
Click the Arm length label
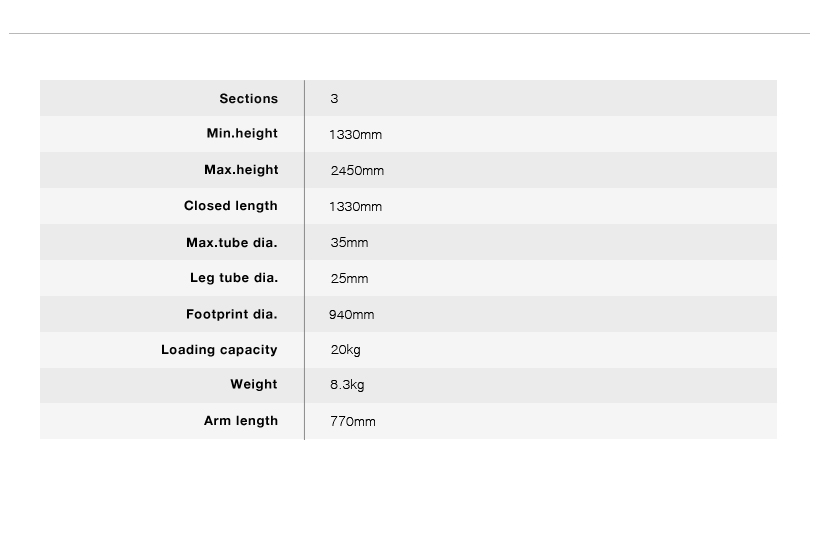coord(241,421)
